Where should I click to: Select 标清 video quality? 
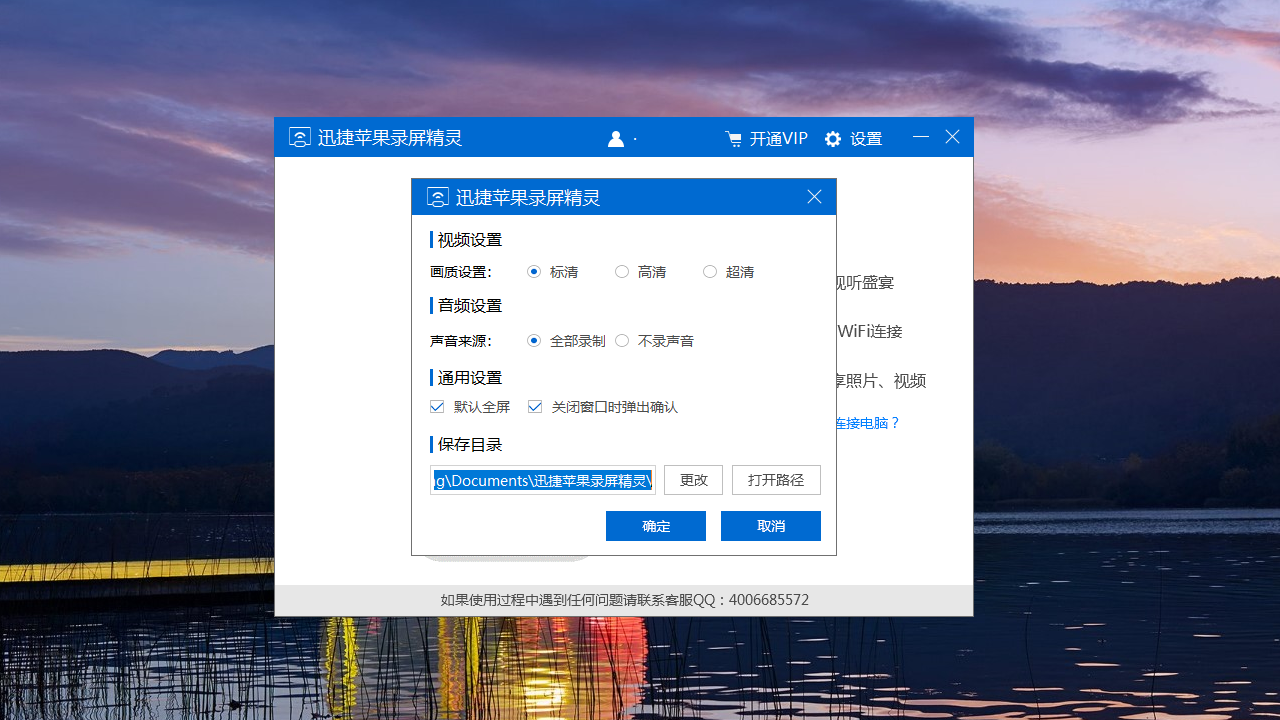(534, 271)
